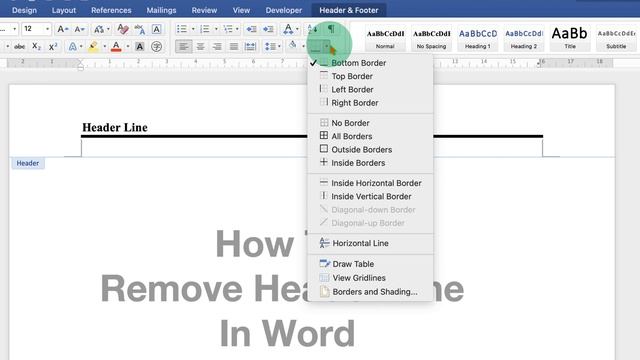
Task: Click the Change Case Aa icon
Action: [98, 29]
